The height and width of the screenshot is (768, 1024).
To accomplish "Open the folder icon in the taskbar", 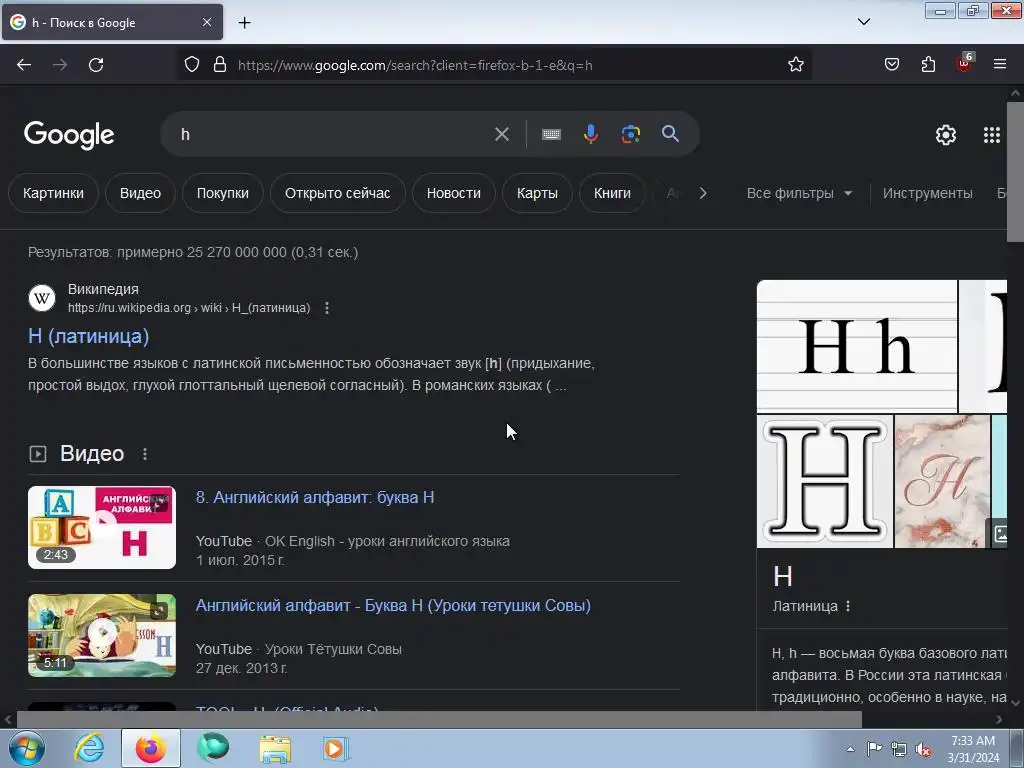I will pyautogui.click(x=275, y=748).
